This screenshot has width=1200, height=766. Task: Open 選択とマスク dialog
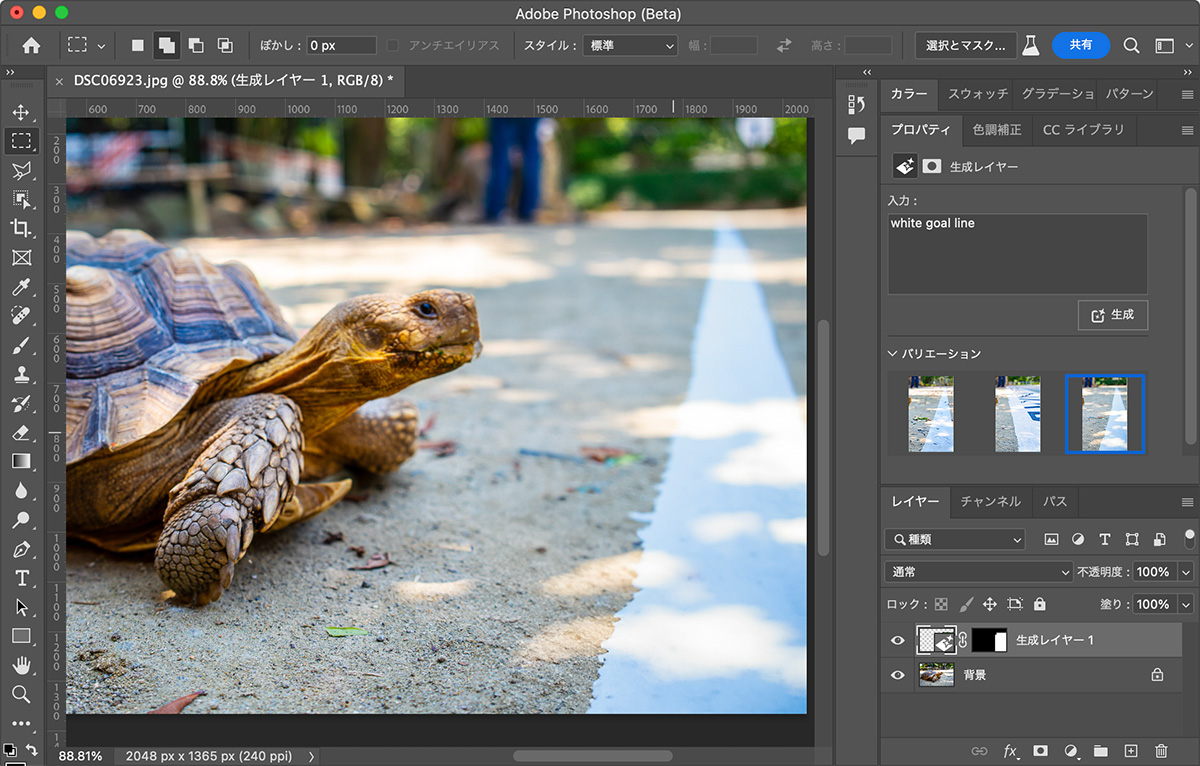point(965,45)
